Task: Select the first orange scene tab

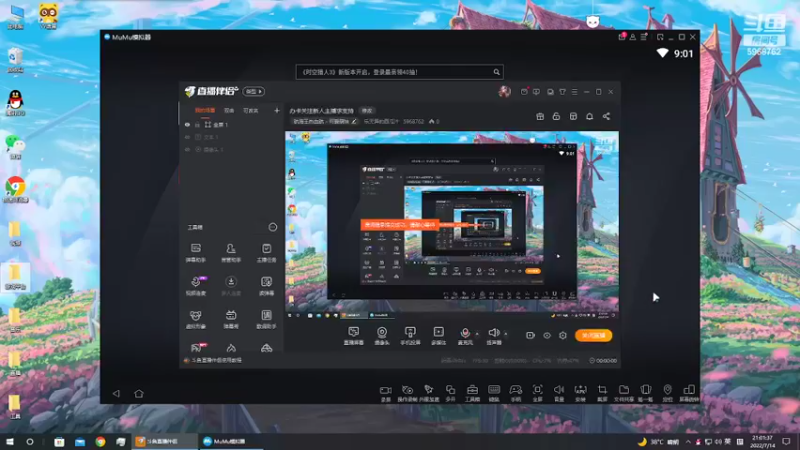Action: coord(205,111)
